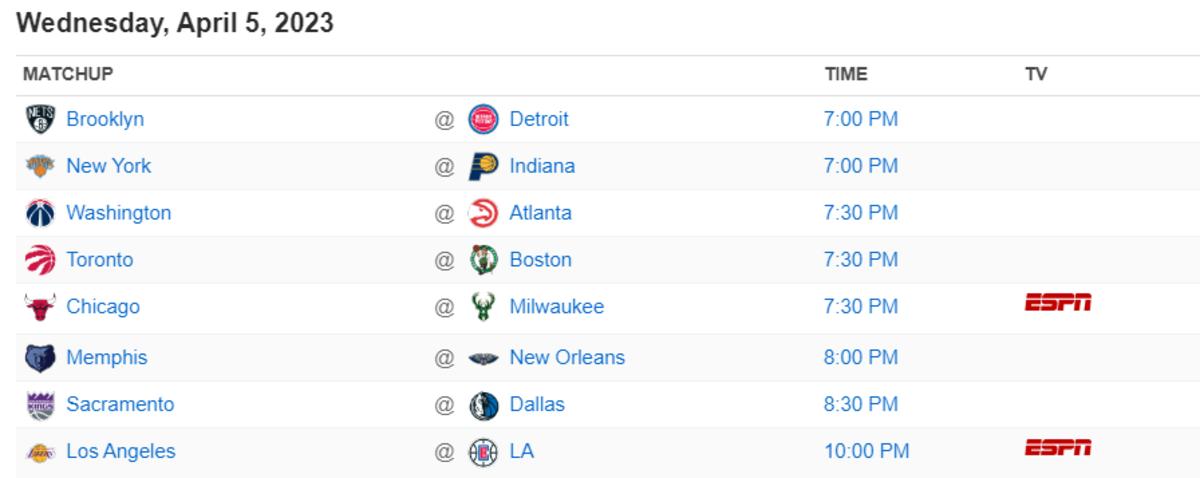Click the Brooklyn Nets logo icon
This screenshot has width=1200, height=478.
[40, 119]
